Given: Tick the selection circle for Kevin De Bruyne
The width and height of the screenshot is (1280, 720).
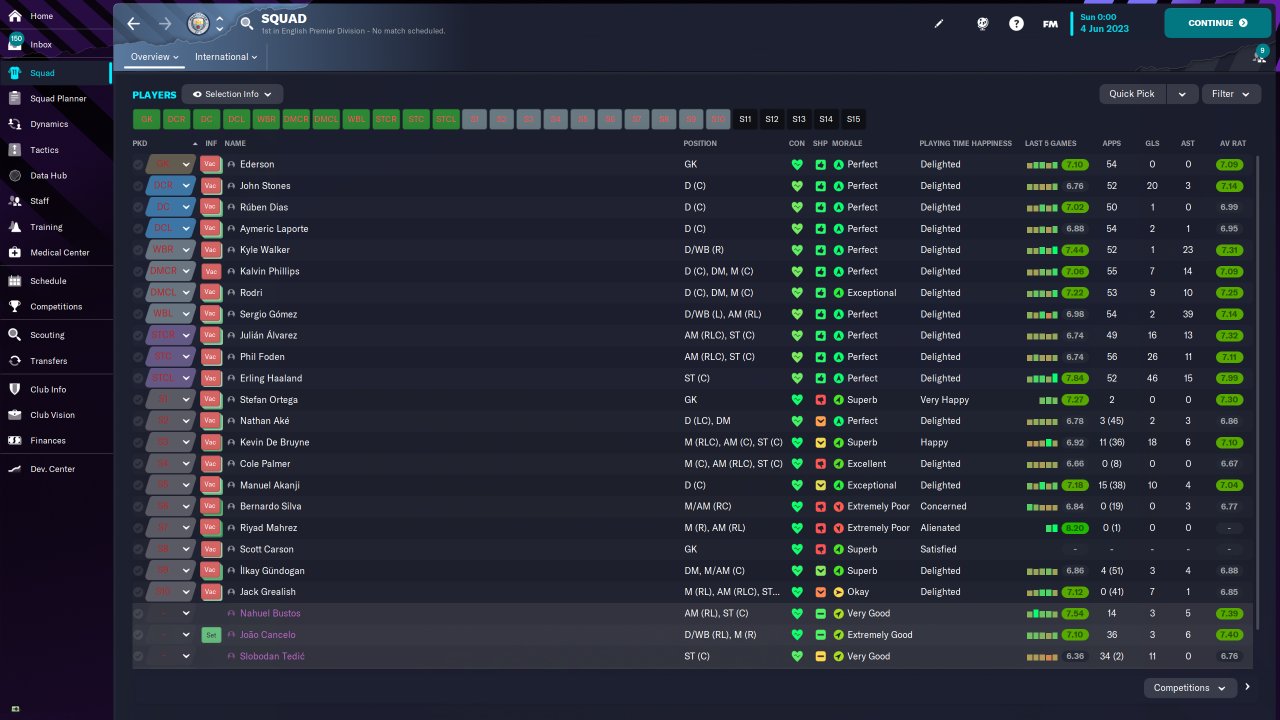Looking at the screenshot, I should (x=138, y=442).
